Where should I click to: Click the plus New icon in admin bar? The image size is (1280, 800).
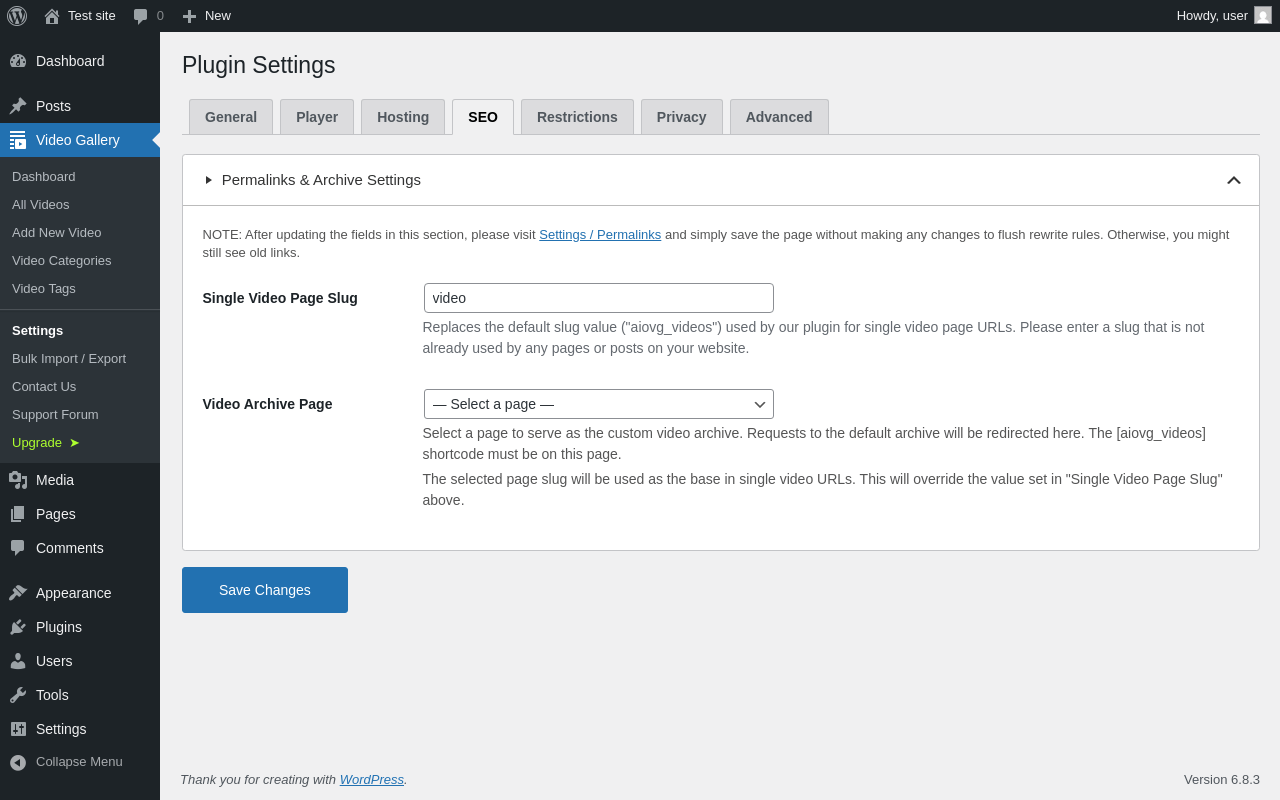(189, 16)
